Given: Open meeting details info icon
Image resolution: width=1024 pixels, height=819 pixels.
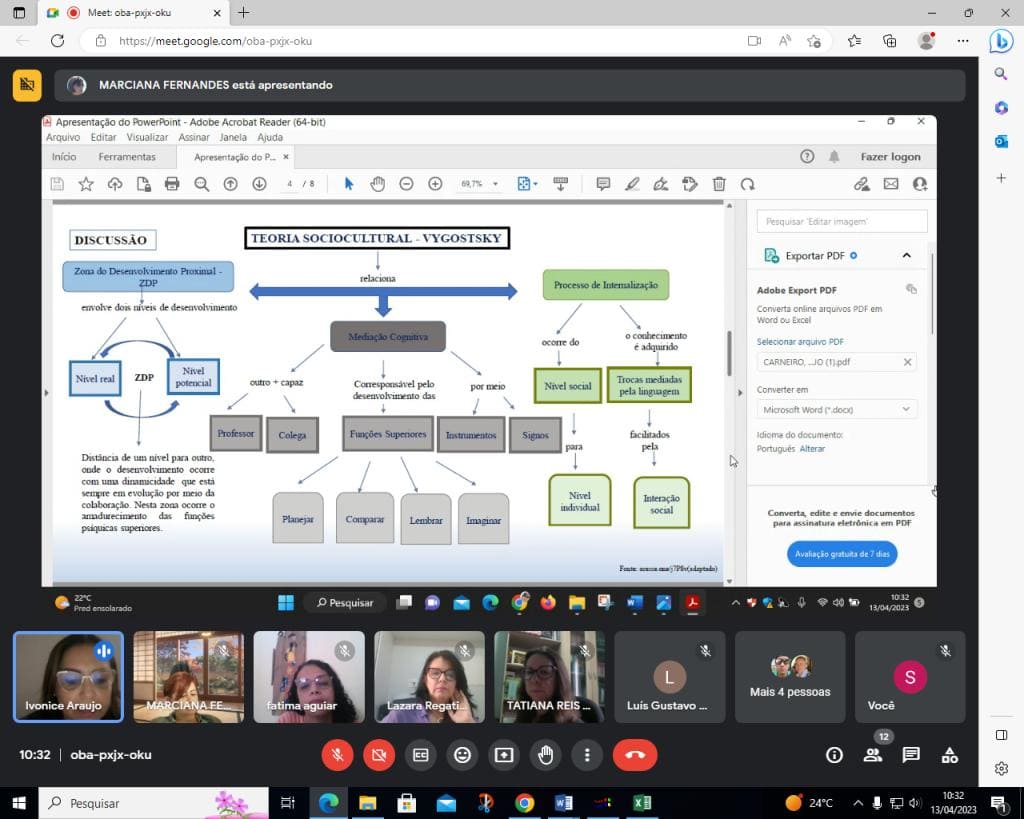Looking at the screenshot, I should pos(834,755).
